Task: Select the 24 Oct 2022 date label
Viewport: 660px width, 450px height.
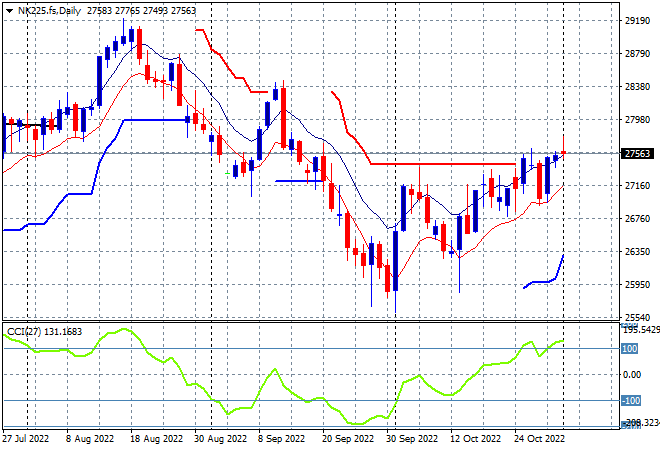Action: coord(539,439)
